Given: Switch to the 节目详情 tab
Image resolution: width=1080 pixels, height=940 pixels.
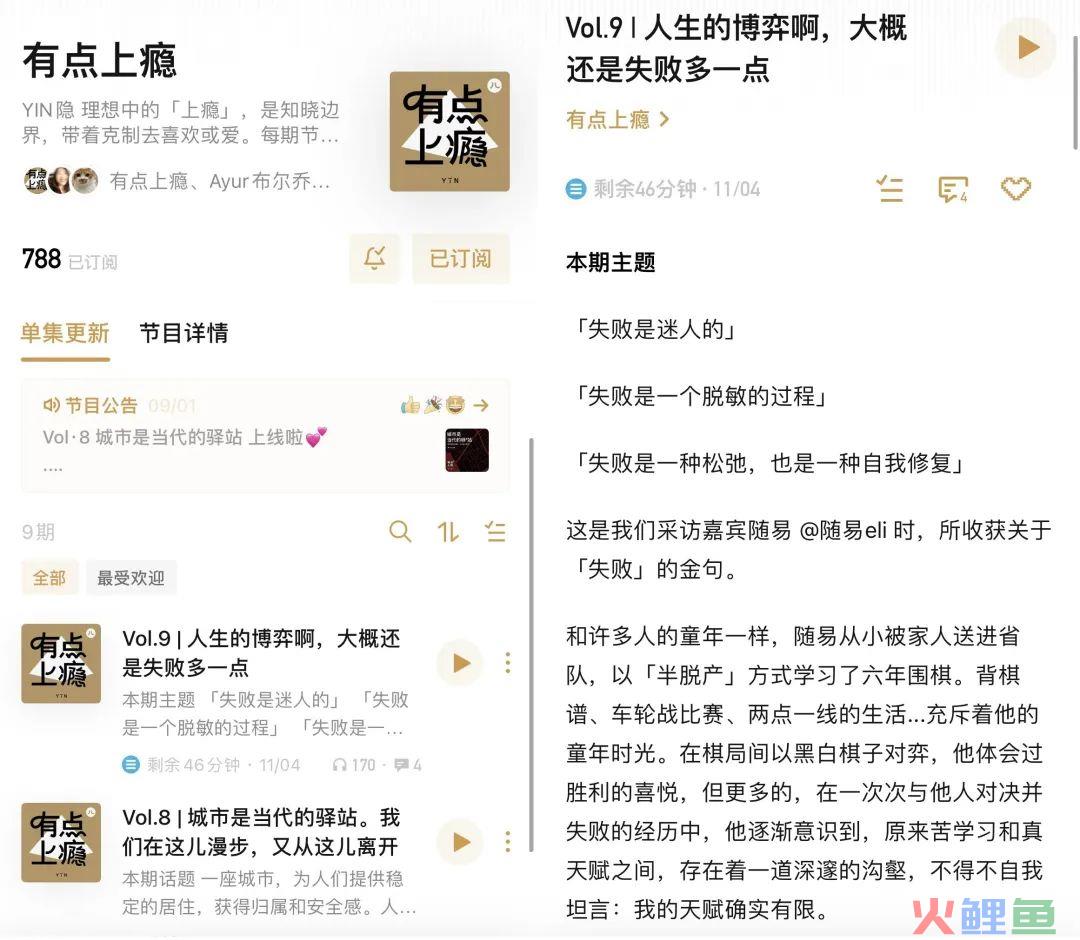Looking at the screenshot, I should pyautogui.click(x=184, y=333).
